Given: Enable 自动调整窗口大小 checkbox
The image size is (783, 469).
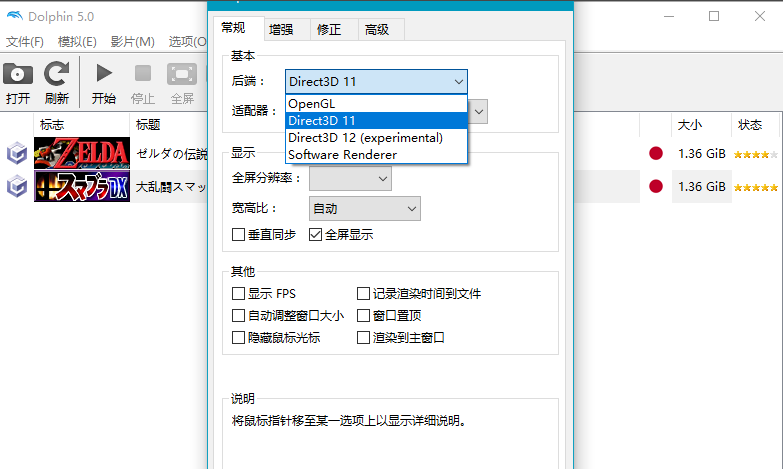Looking at the screenshot, I should [x=238, y=315].
